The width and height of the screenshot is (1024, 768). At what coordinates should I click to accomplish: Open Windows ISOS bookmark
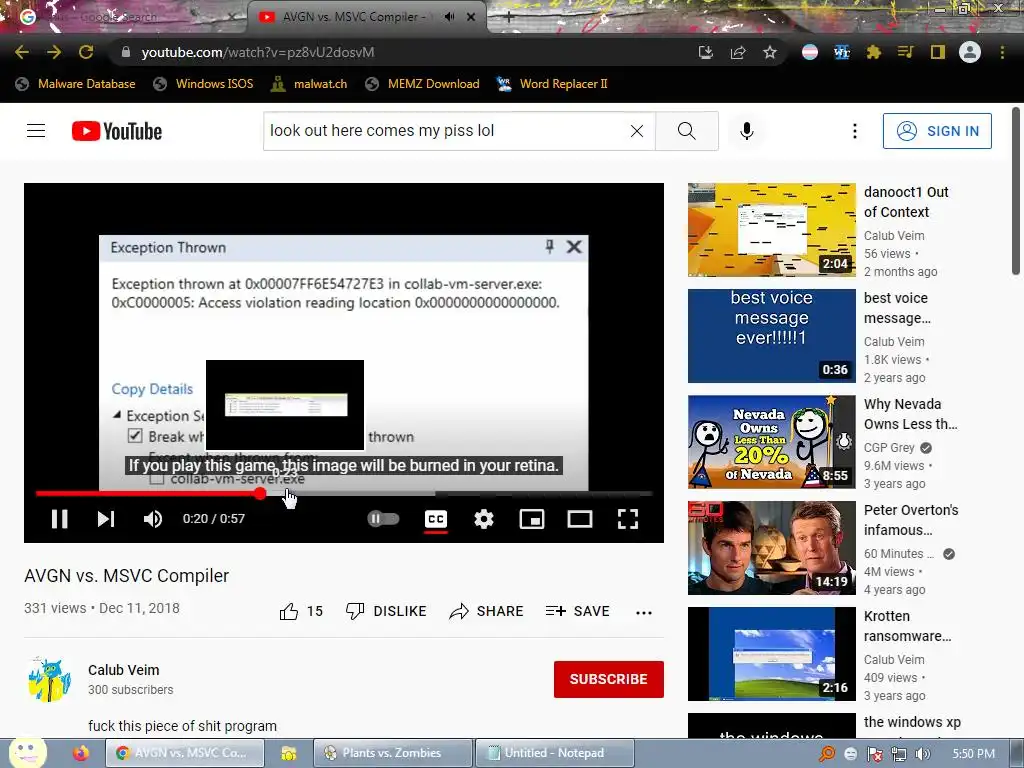203,84
